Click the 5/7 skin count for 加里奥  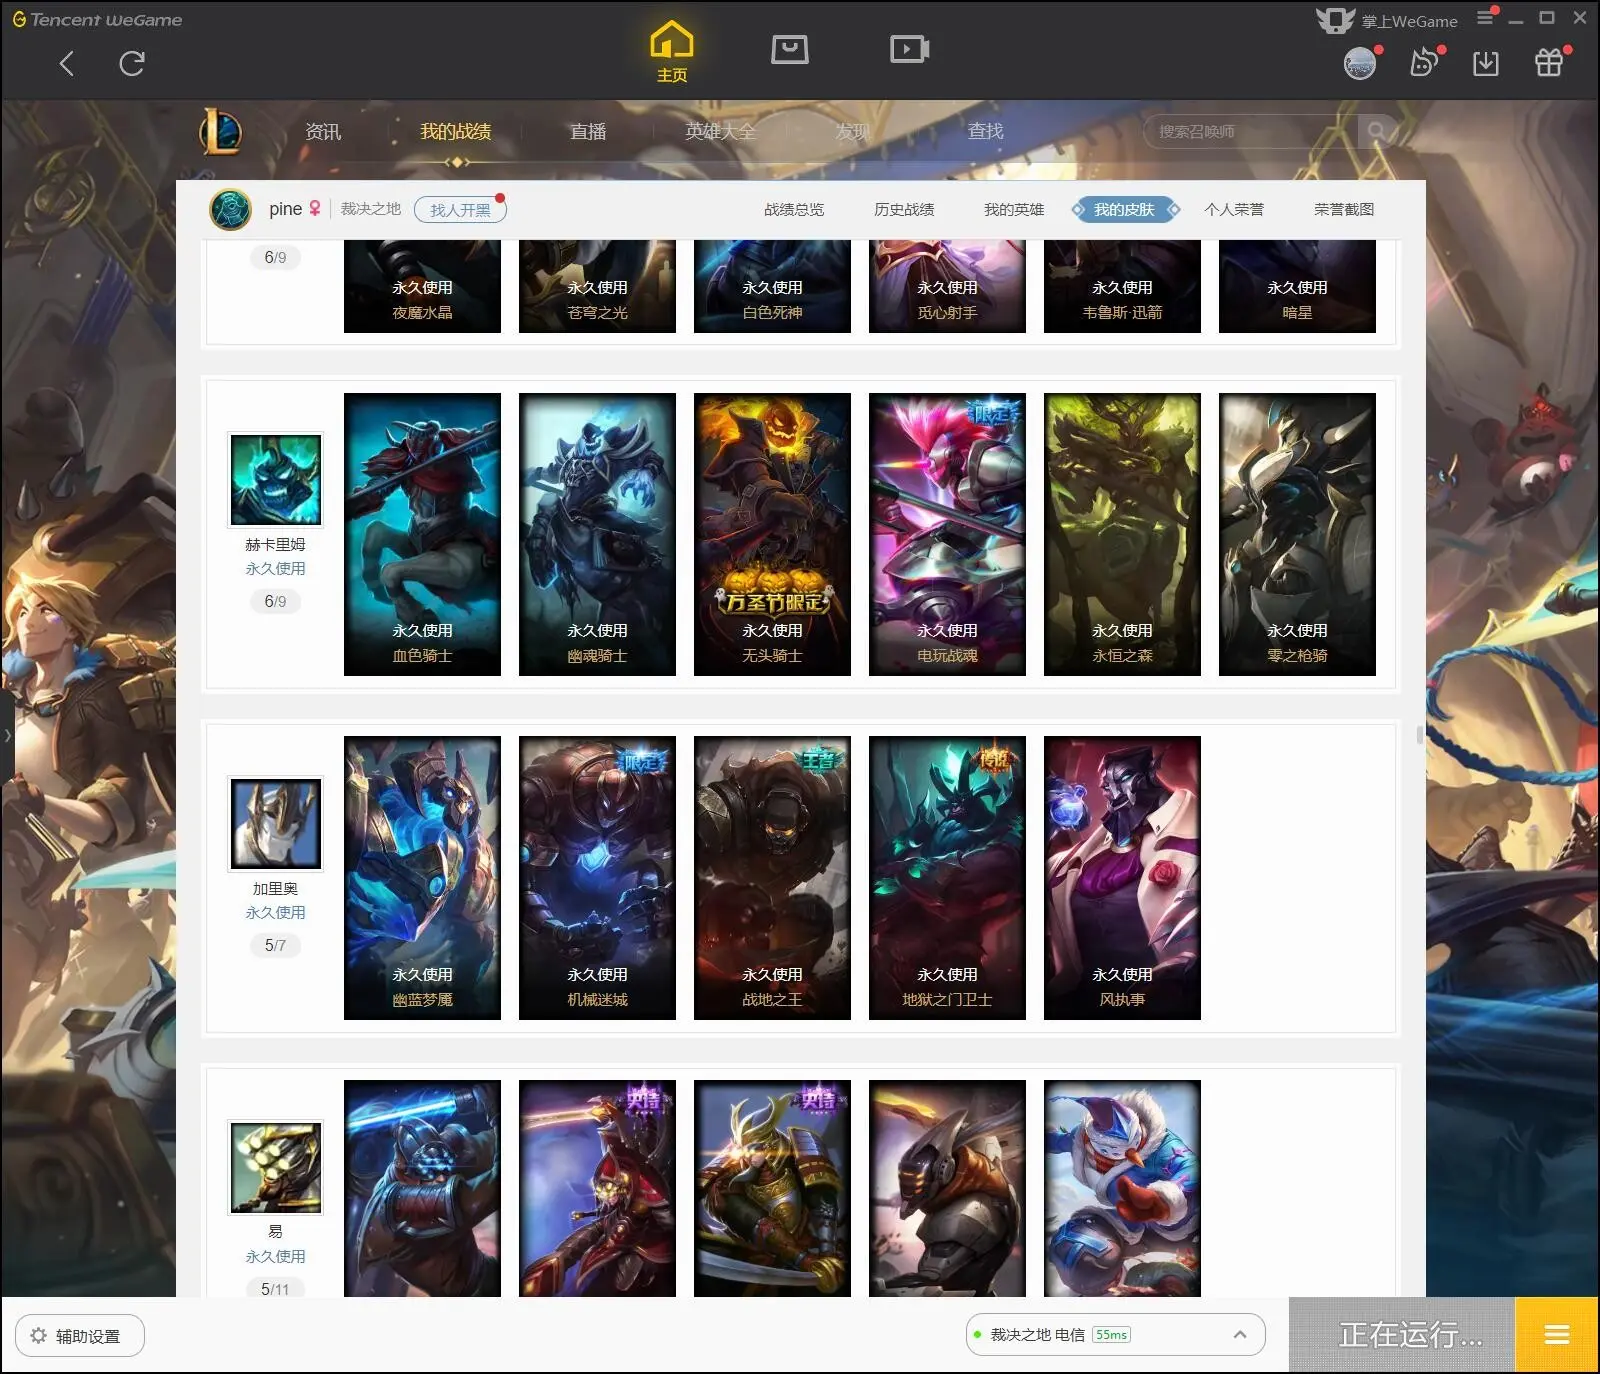click(275, 945)
